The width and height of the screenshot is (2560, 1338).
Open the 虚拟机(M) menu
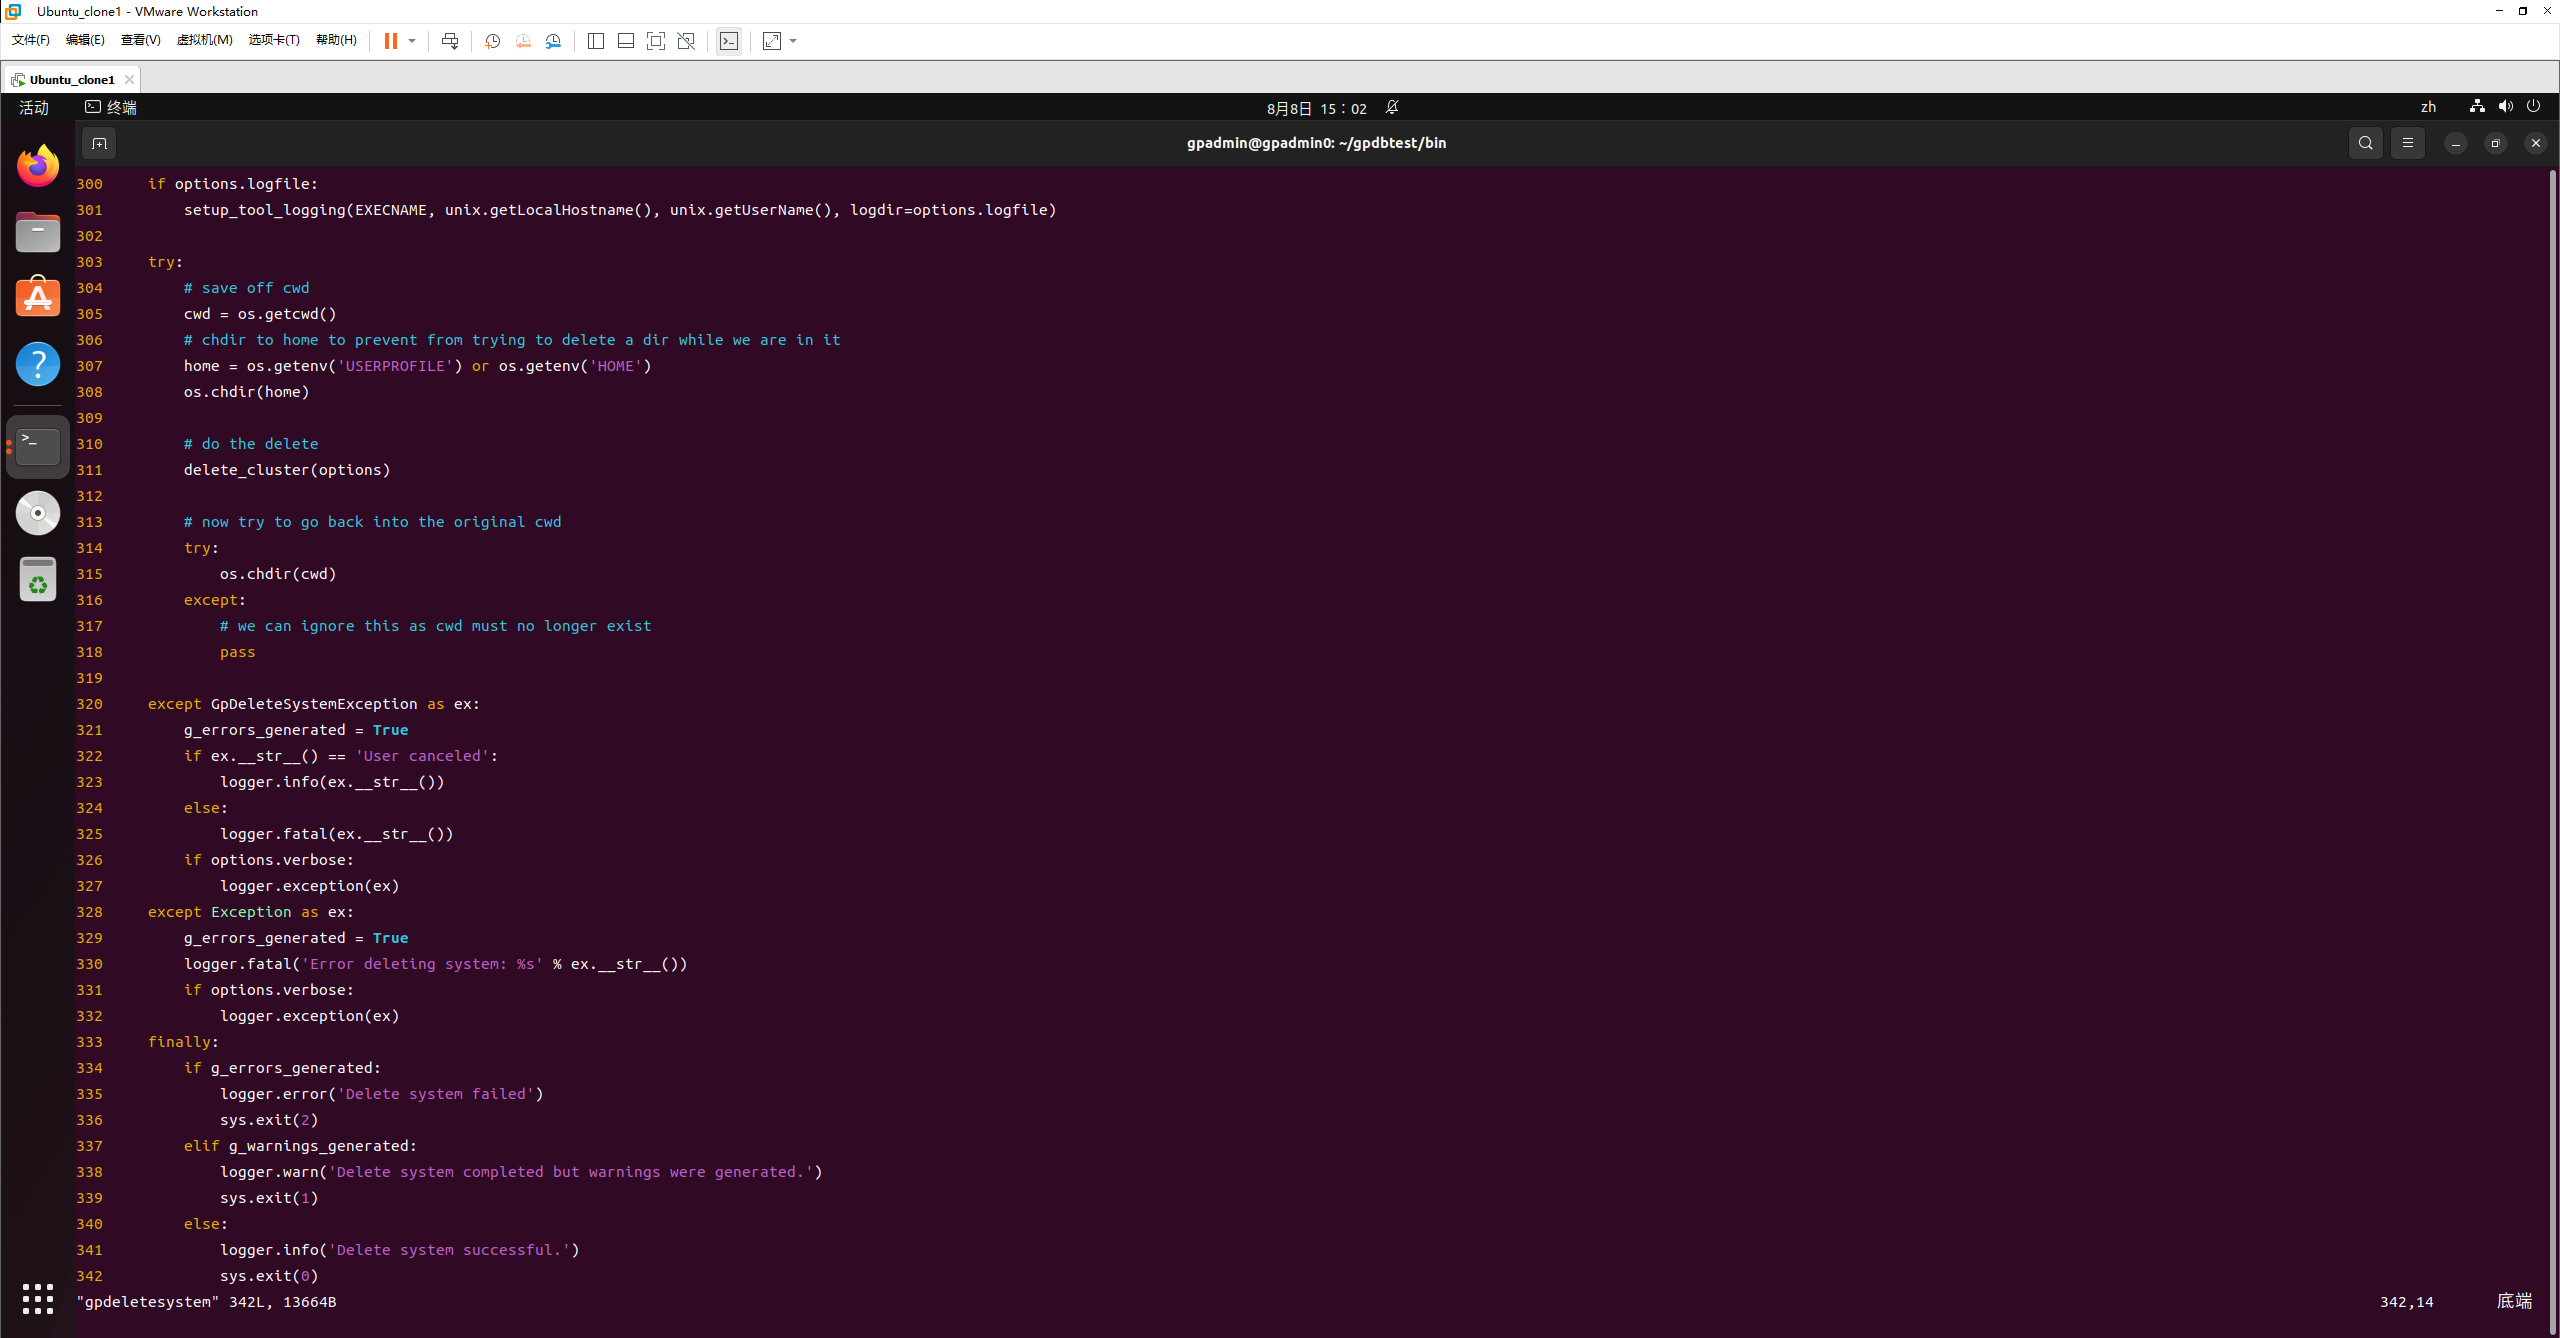(x=204, y=41)
